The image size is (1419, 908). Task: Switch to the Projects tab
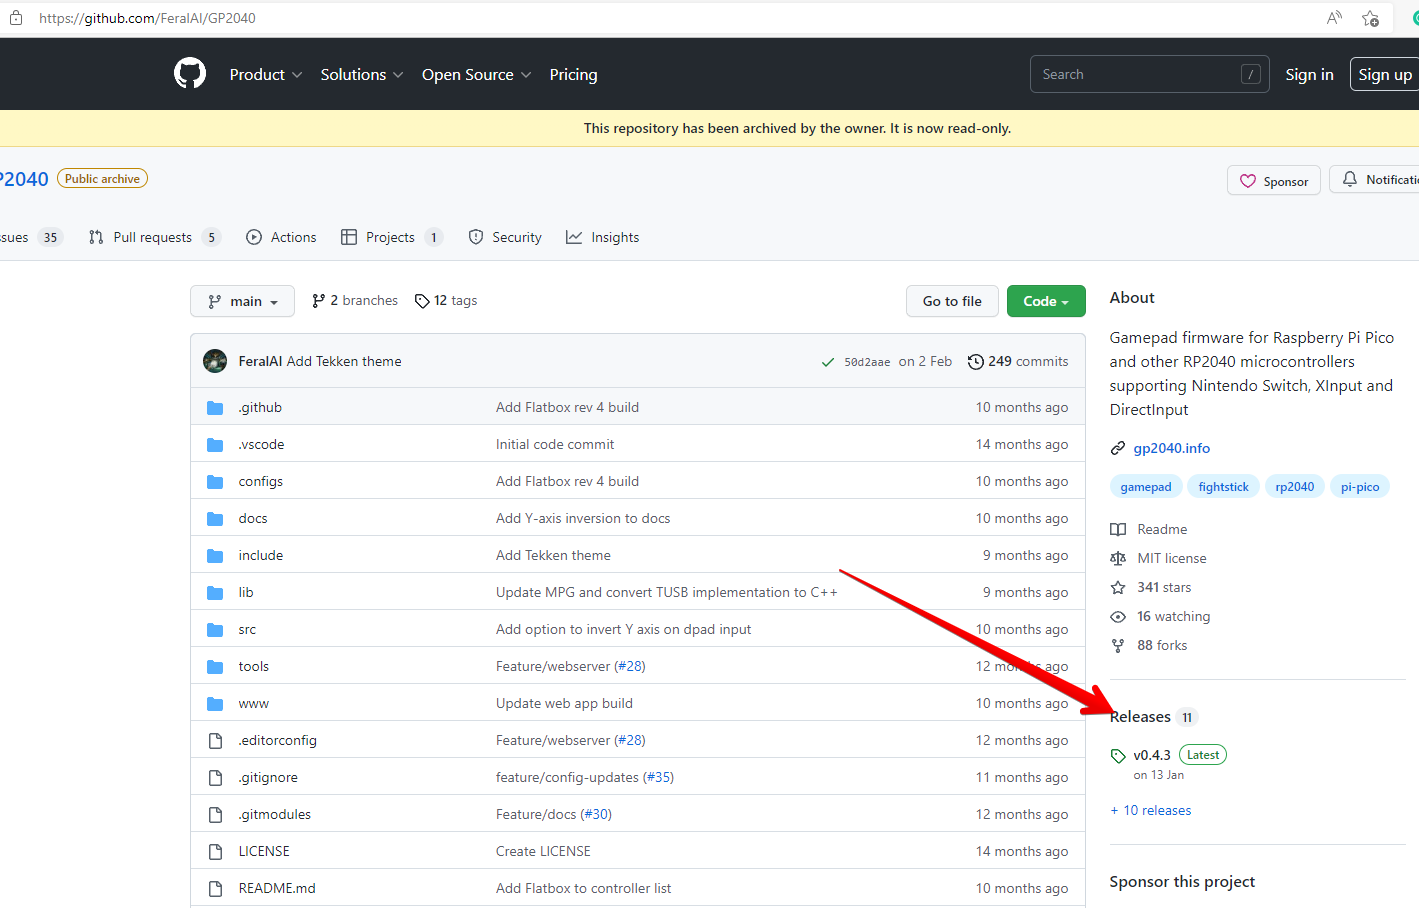[391, 237]
